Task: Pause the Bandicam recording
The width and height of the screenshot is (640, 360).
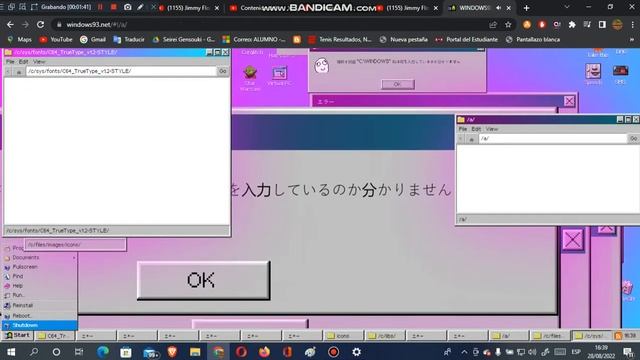Action: click(x=100, y=7)
